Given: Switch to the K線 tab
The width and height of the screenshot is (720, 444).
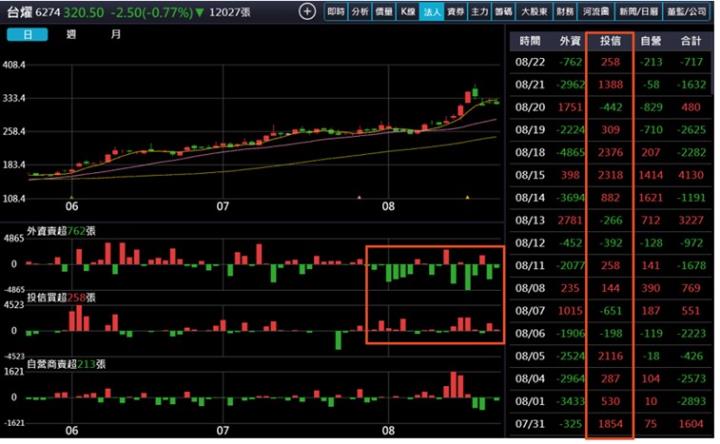Looking at the screenshot, I should tap(408, 12).
